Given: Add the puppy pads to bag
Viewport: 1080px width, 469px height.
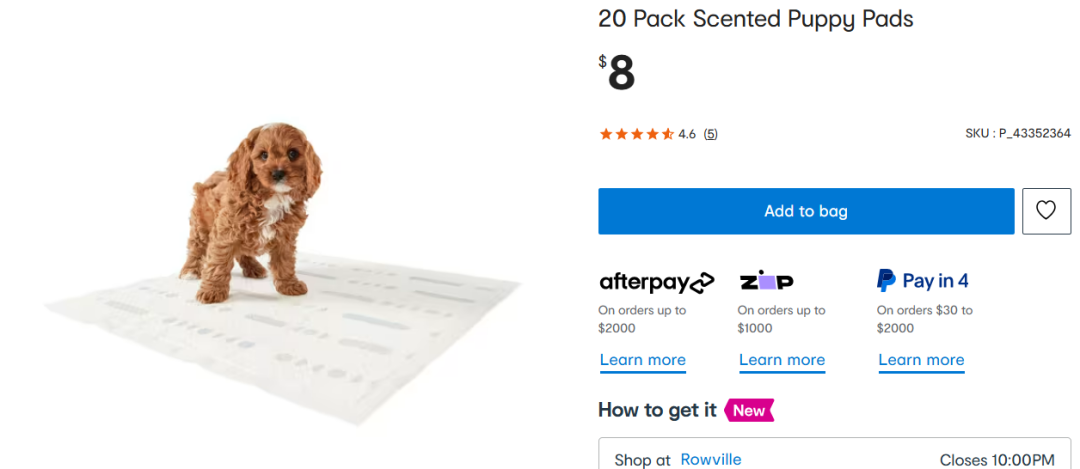Looking at the screenshot, I should 805,211.
